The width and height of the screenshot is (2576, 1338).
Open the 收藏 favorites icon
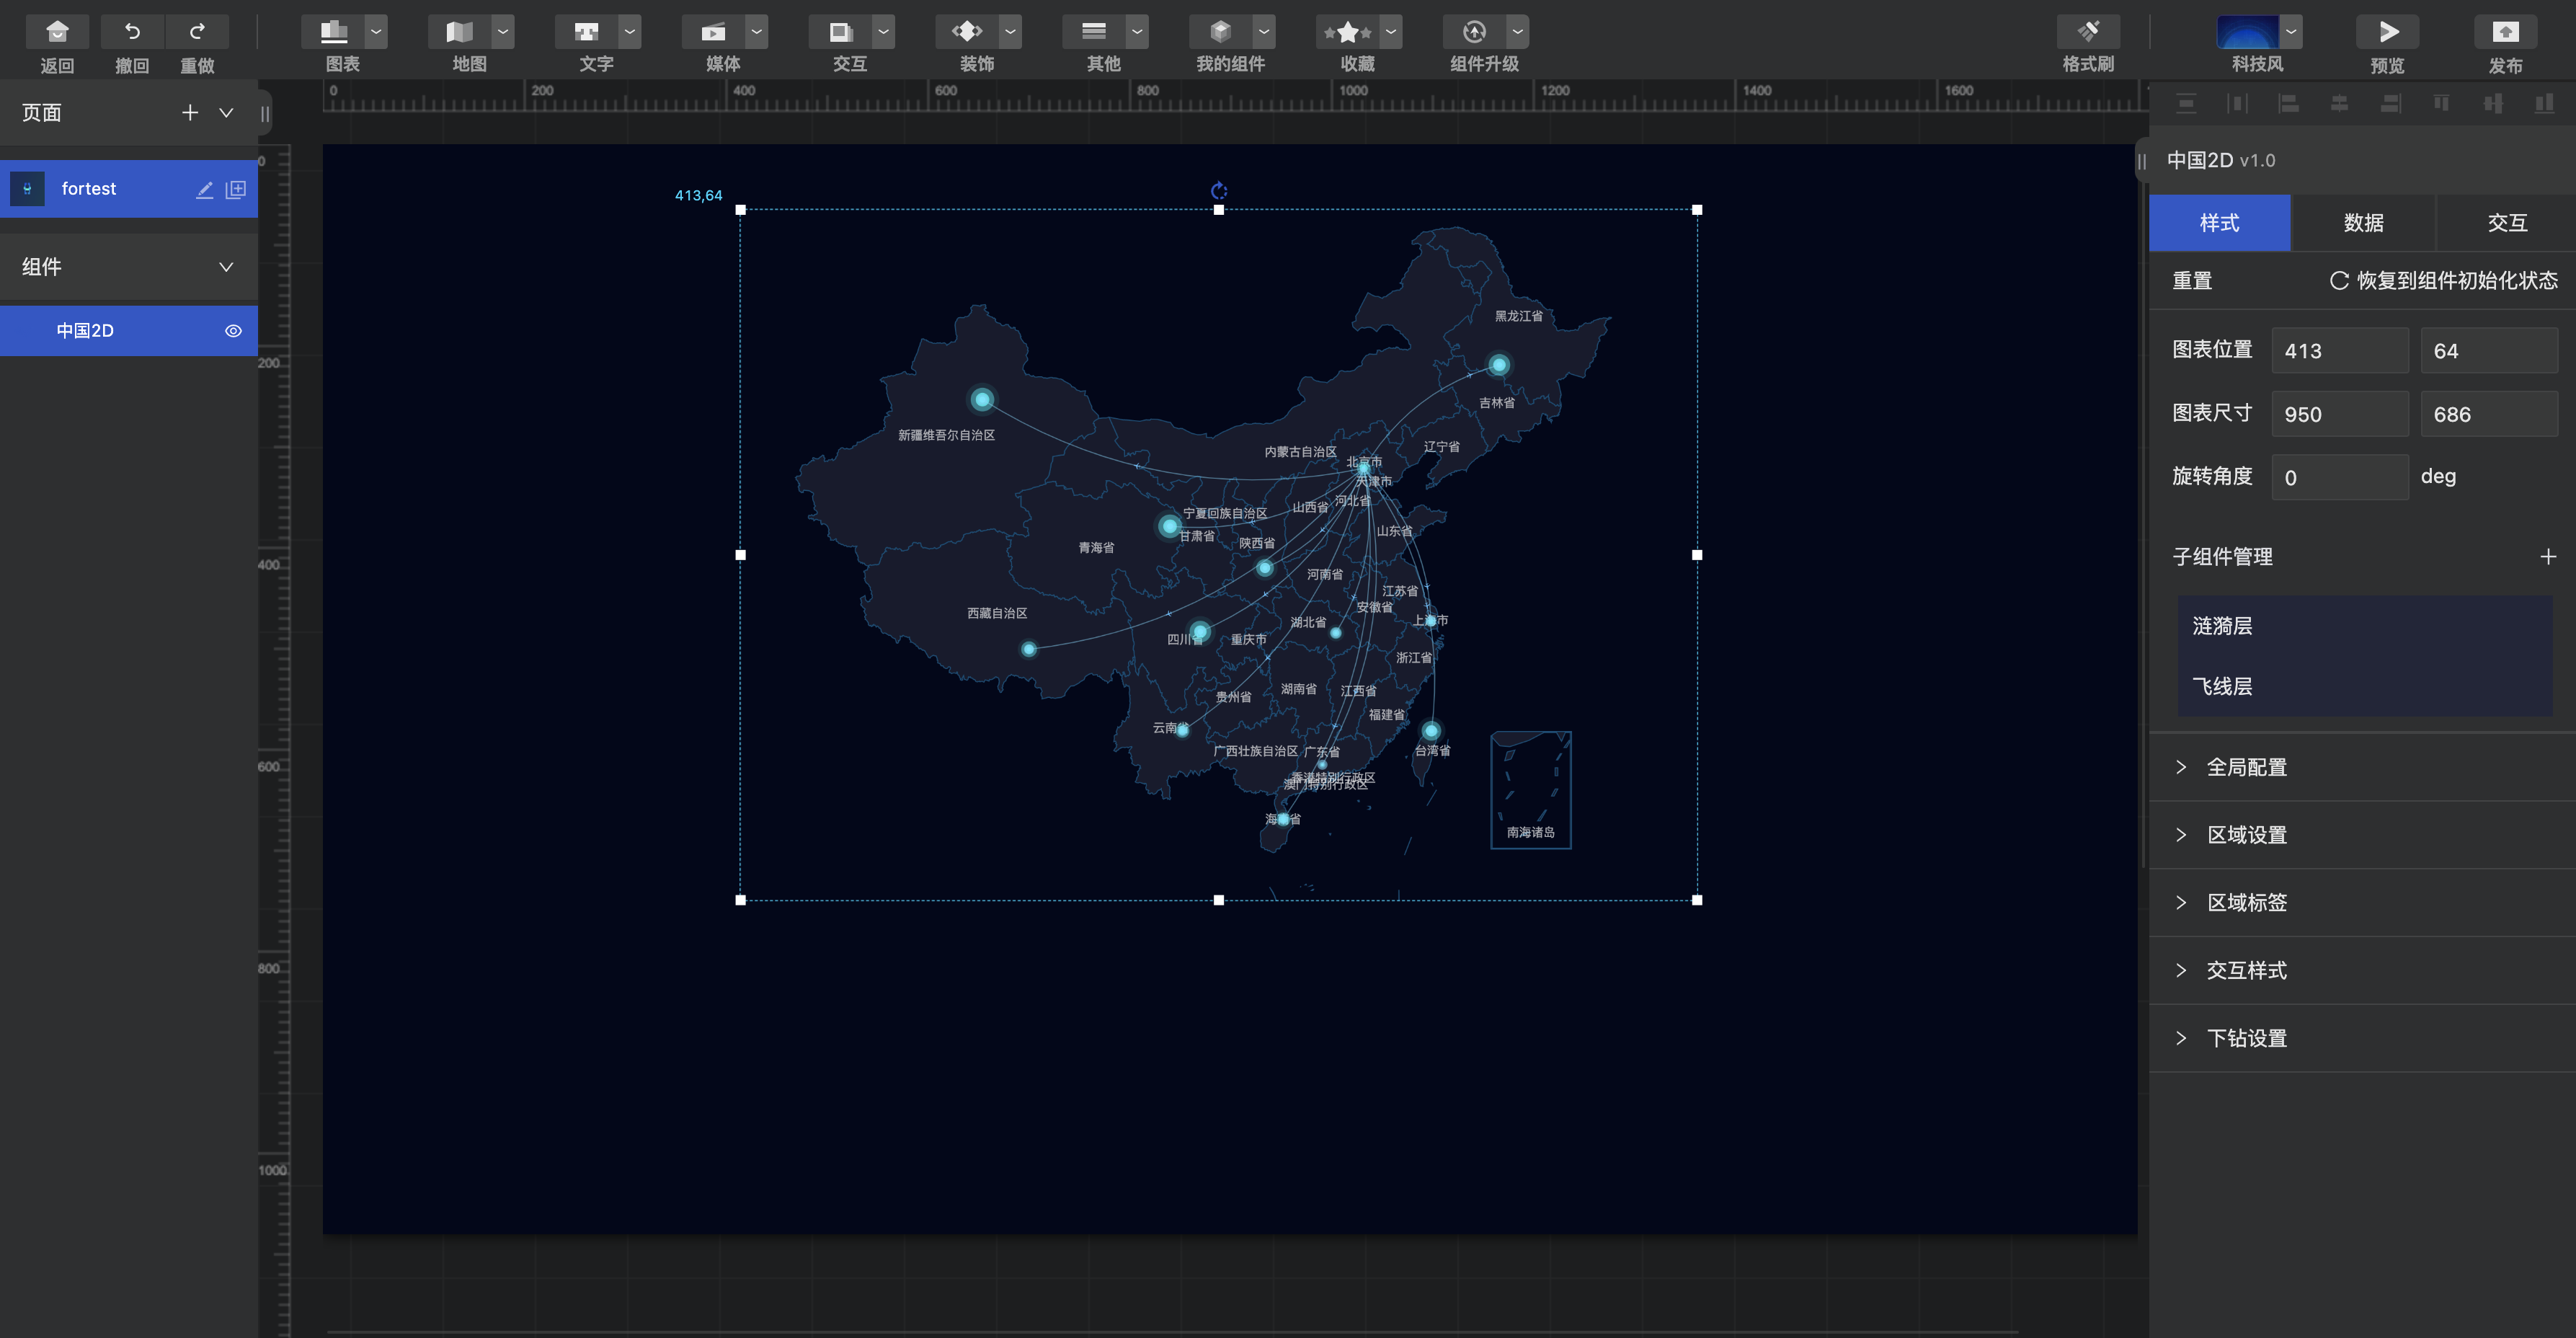coord(1348,32)
